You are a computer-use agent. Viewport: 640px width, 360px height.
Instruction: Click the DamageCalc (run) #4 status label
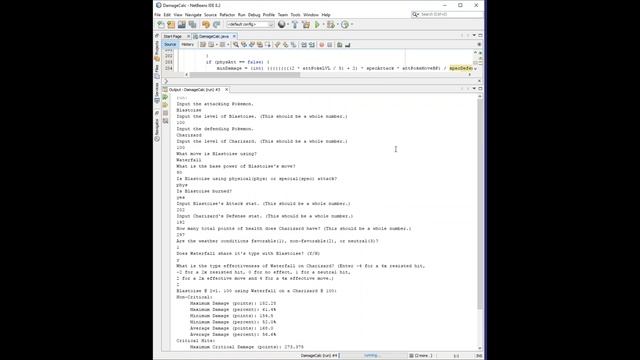coord(319,356)
